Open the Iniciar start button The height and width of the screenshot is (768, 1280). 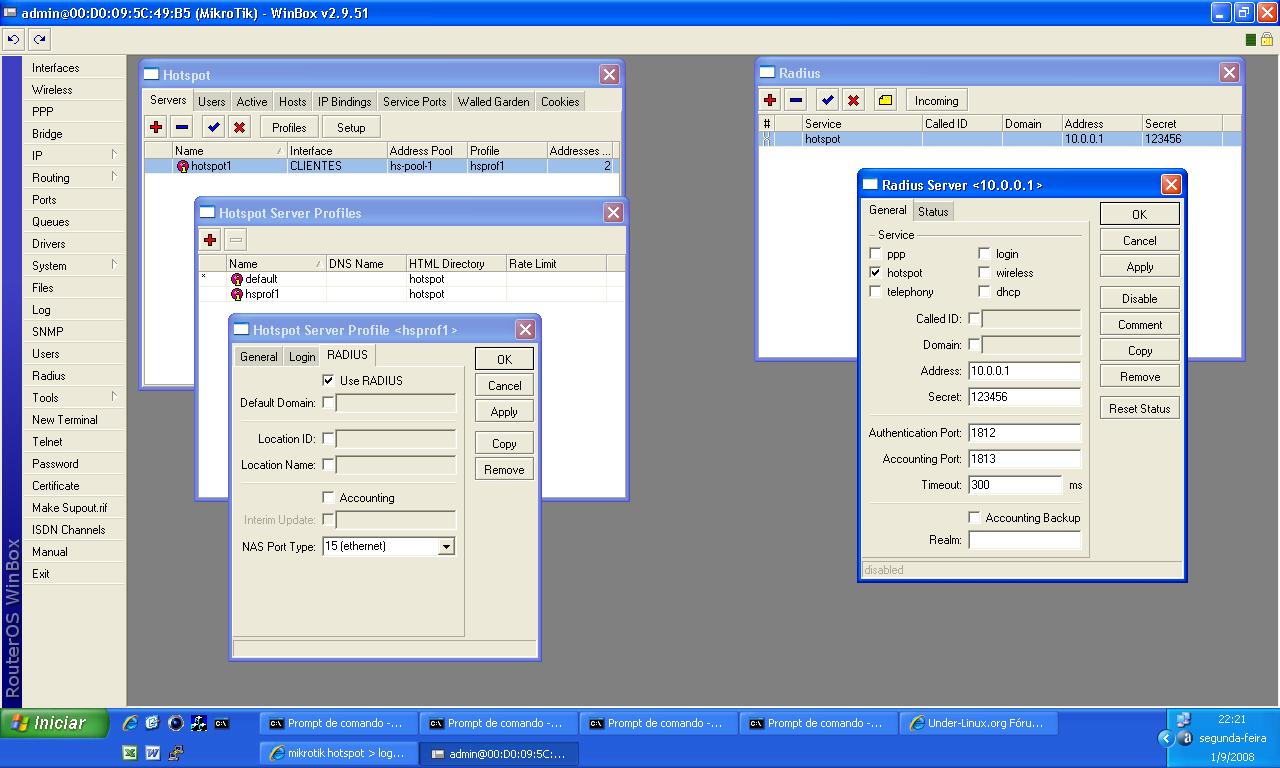click(55, 723)
